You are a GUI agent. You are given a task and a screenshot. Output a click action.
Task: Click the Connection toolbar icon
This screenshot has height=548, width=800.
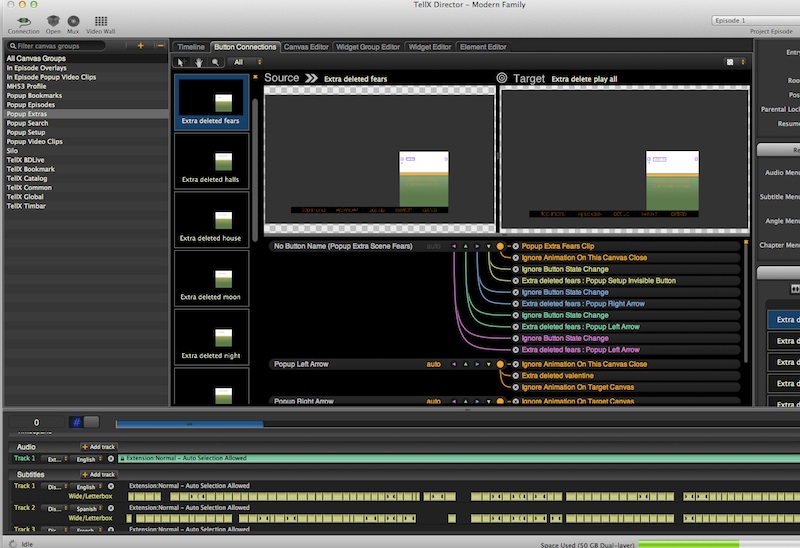pyautogui.click(x=23, y=20)
